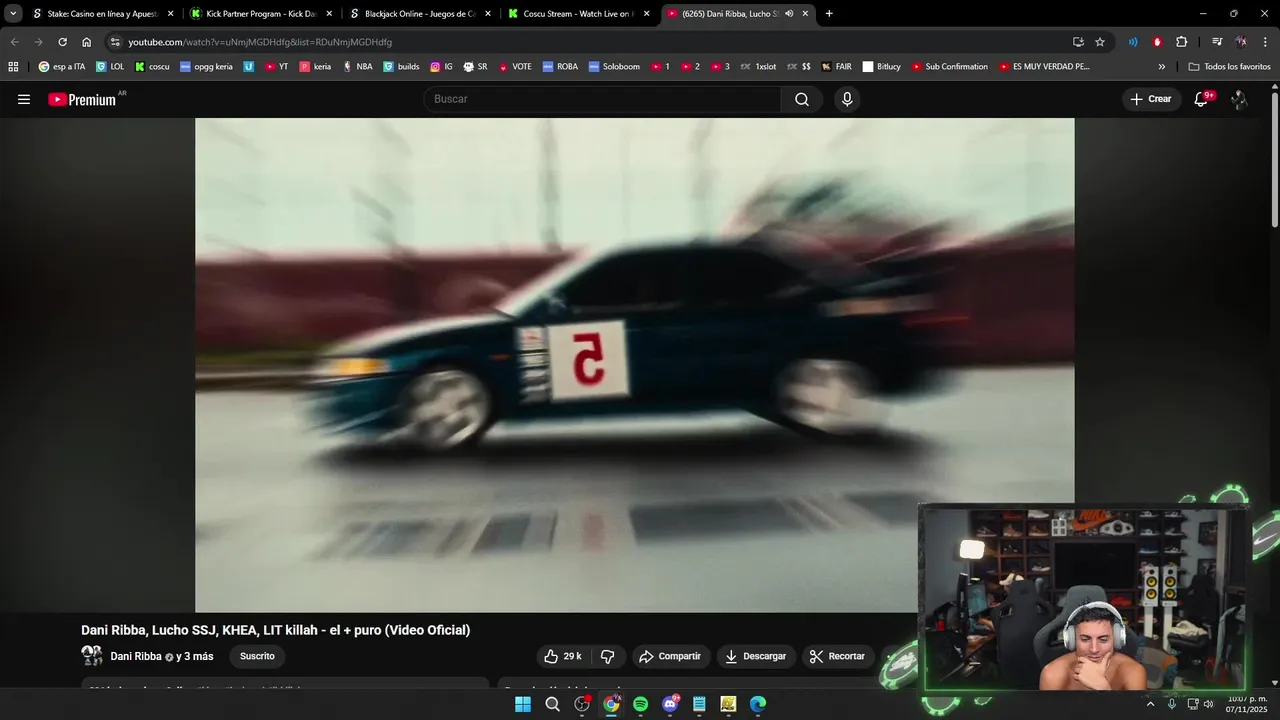Show hidden system tray icons
Image resolution: width=1280 pixels, height=720 pixels.
coord(1150,704)
